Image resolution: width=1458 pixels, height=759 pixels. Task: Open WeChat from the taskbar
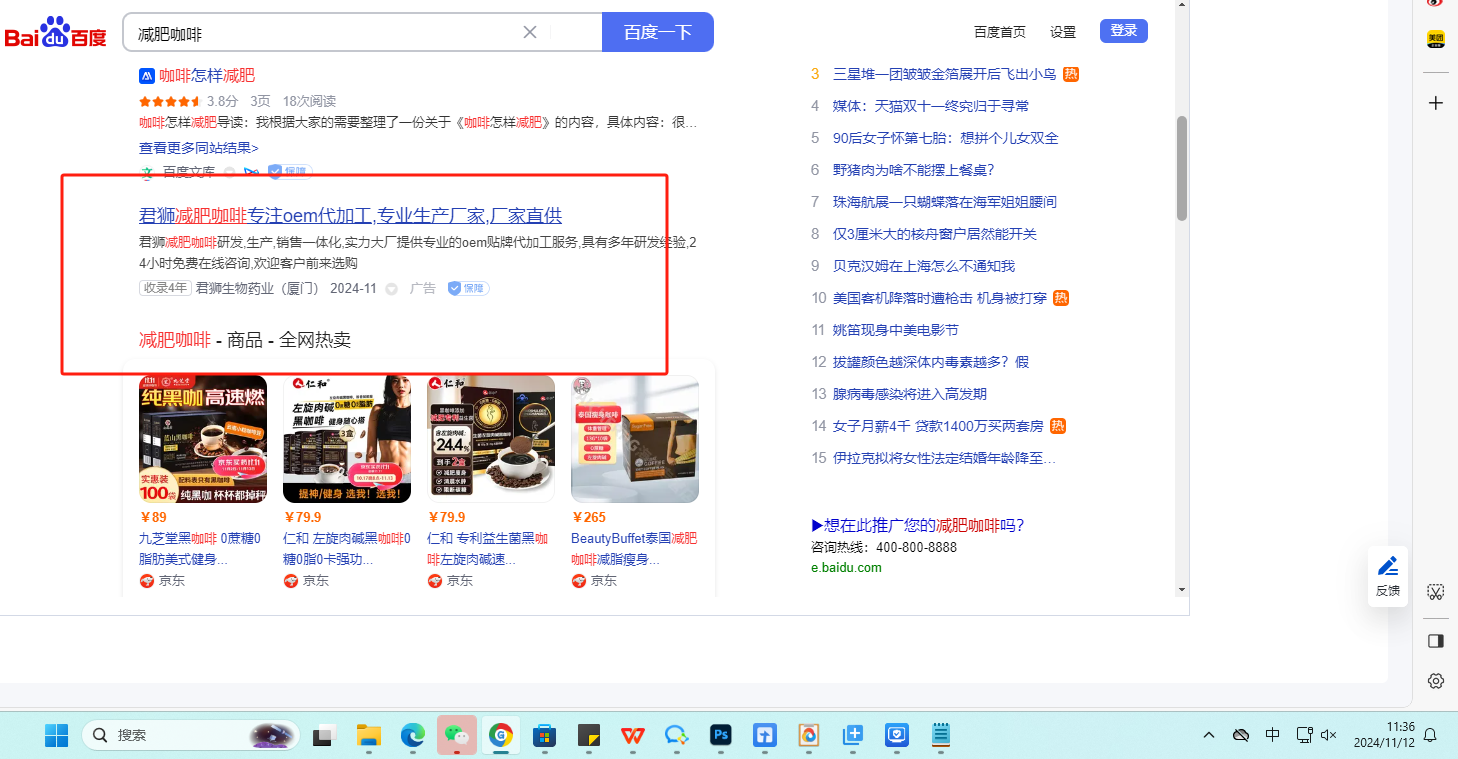click(x=456, y=736)
